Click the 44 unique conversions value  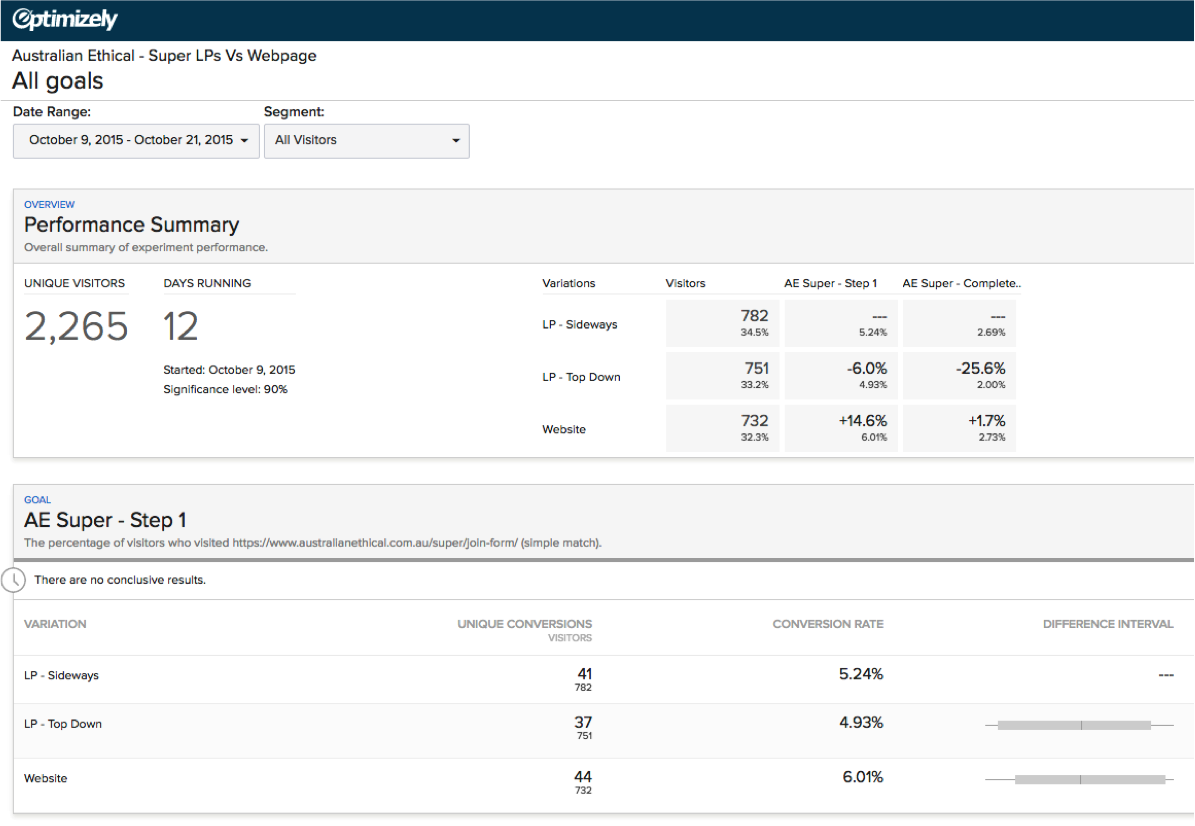(x=583, y=776)
